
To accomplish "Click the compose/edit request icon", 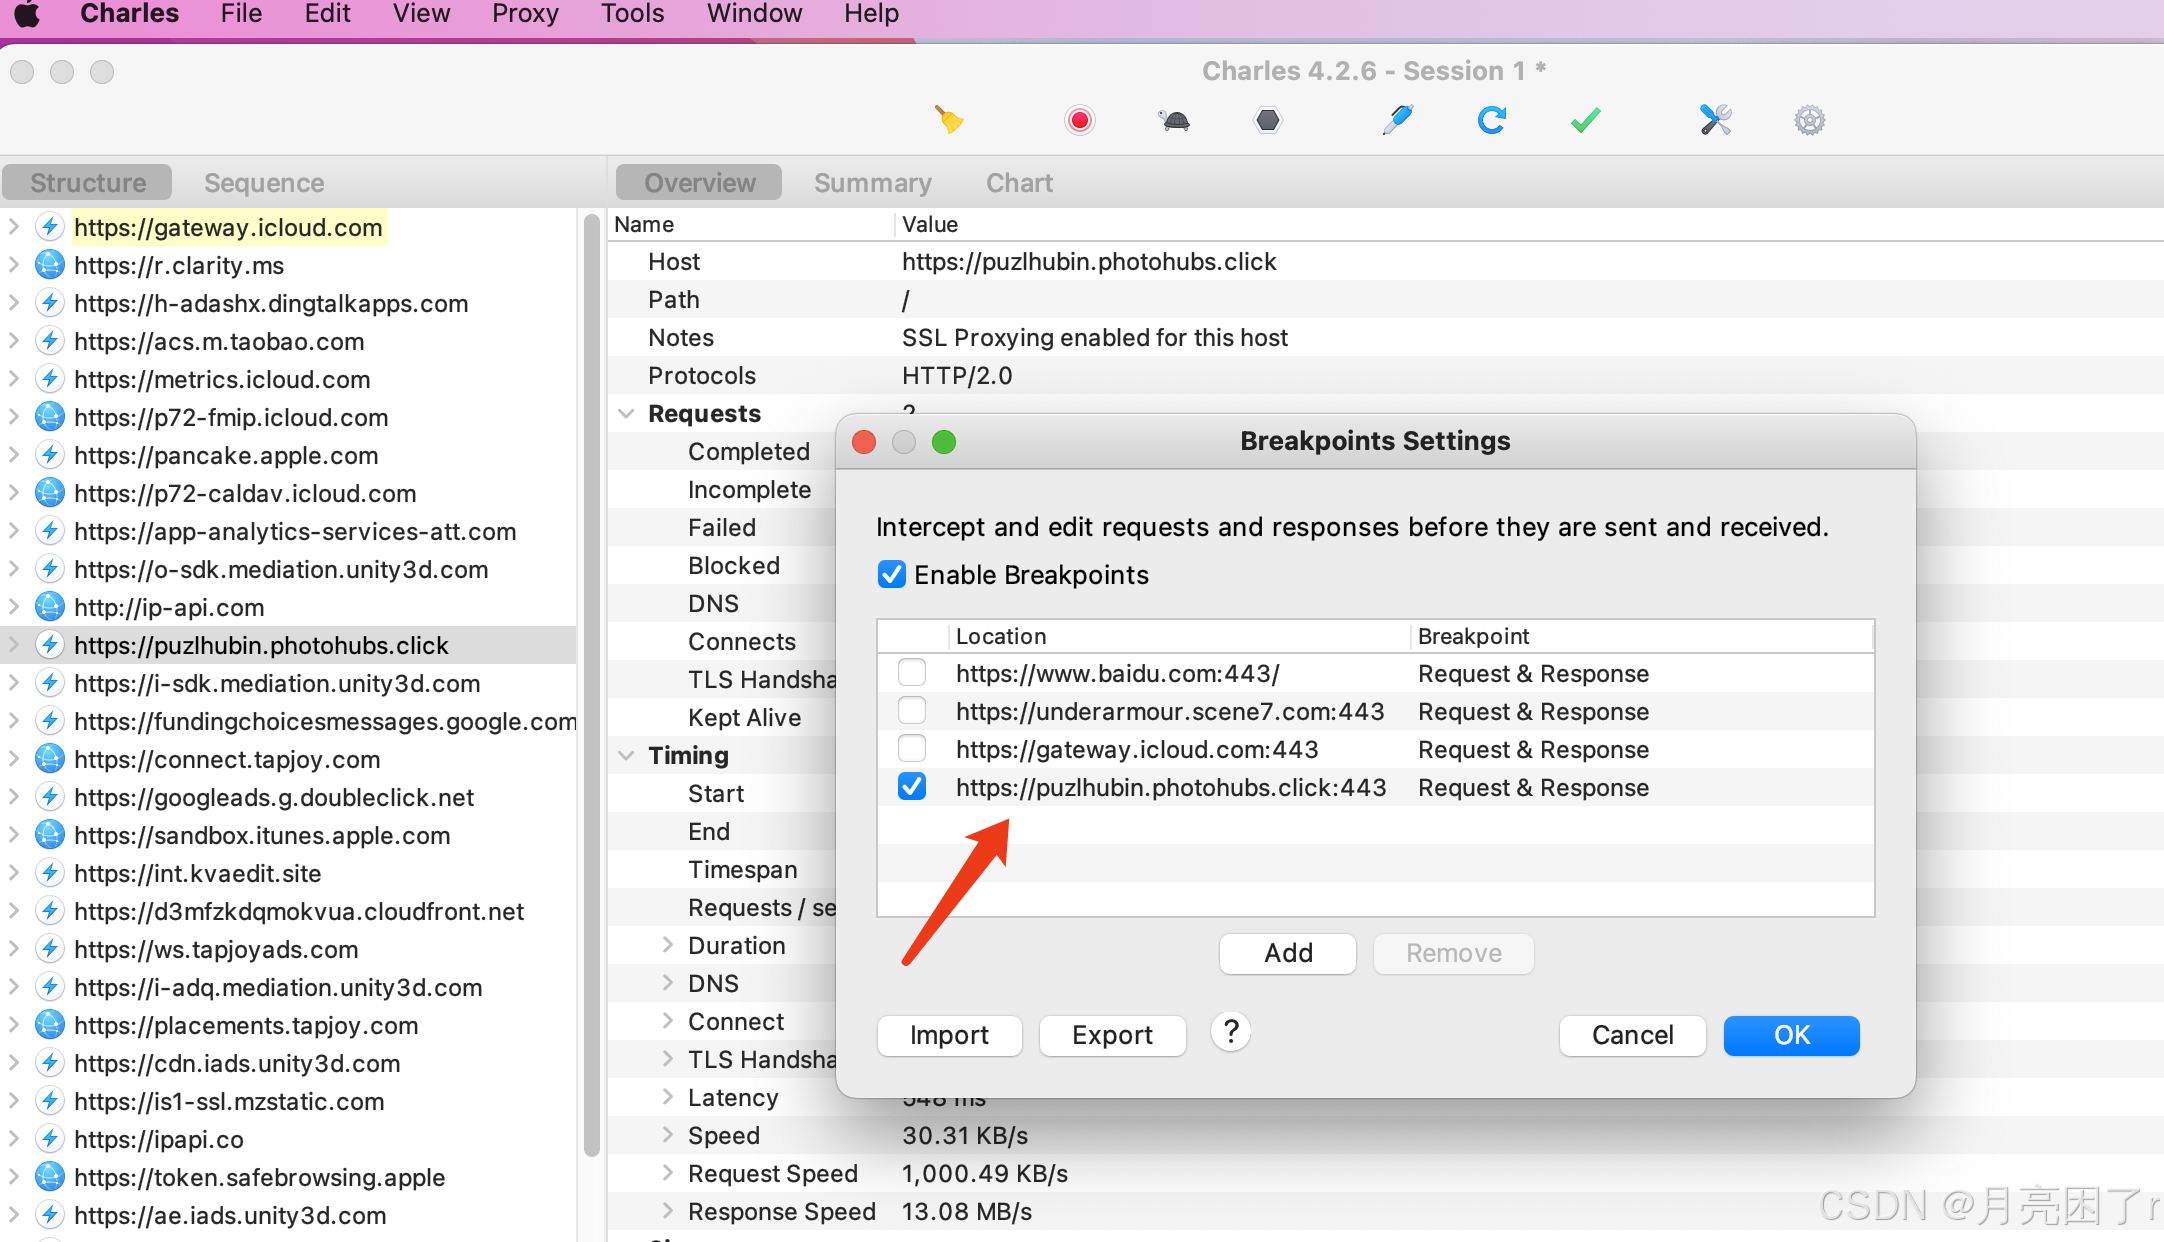I will pos(1397,119).
